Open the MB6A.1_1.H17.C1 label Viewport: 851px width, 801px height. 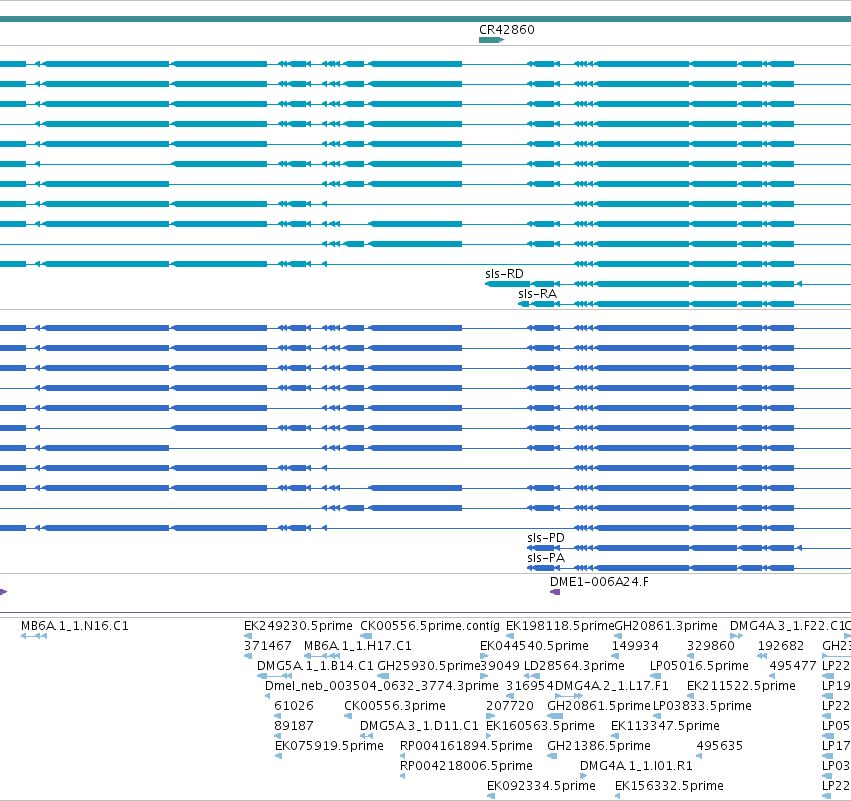358,646
